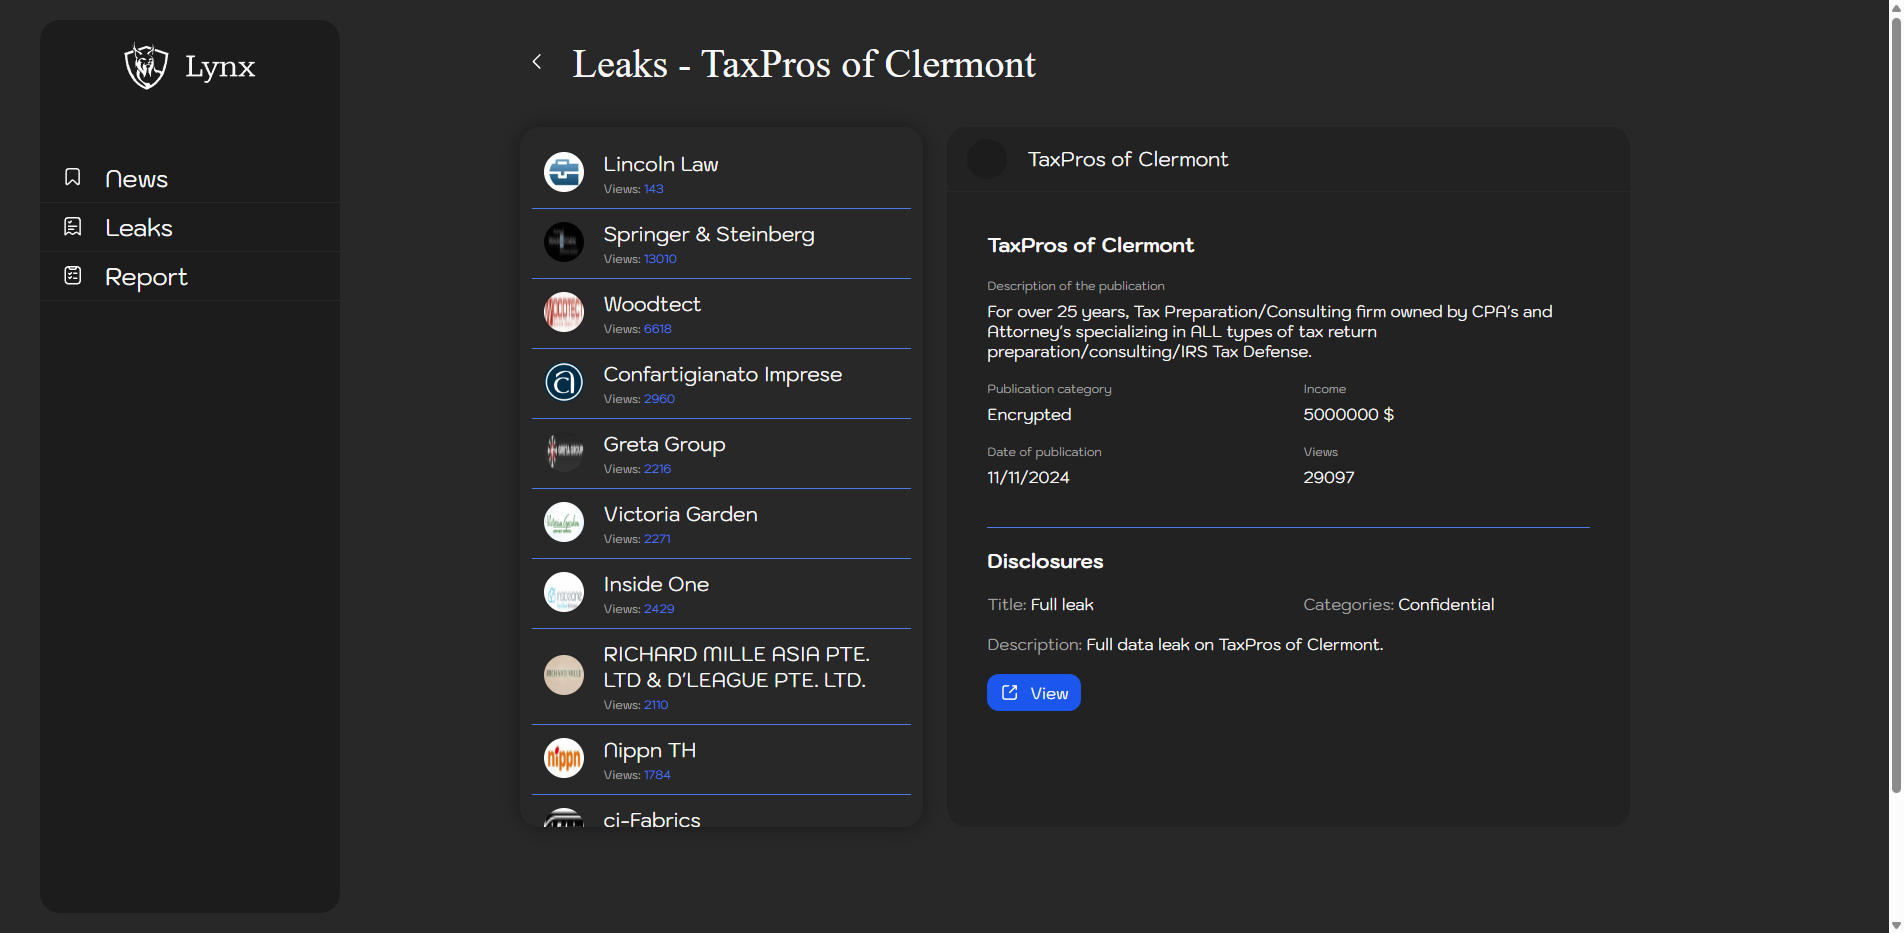This screenshot has height=933, width=1904.
Task: Open the Report menu item
Action: (146, 277)
